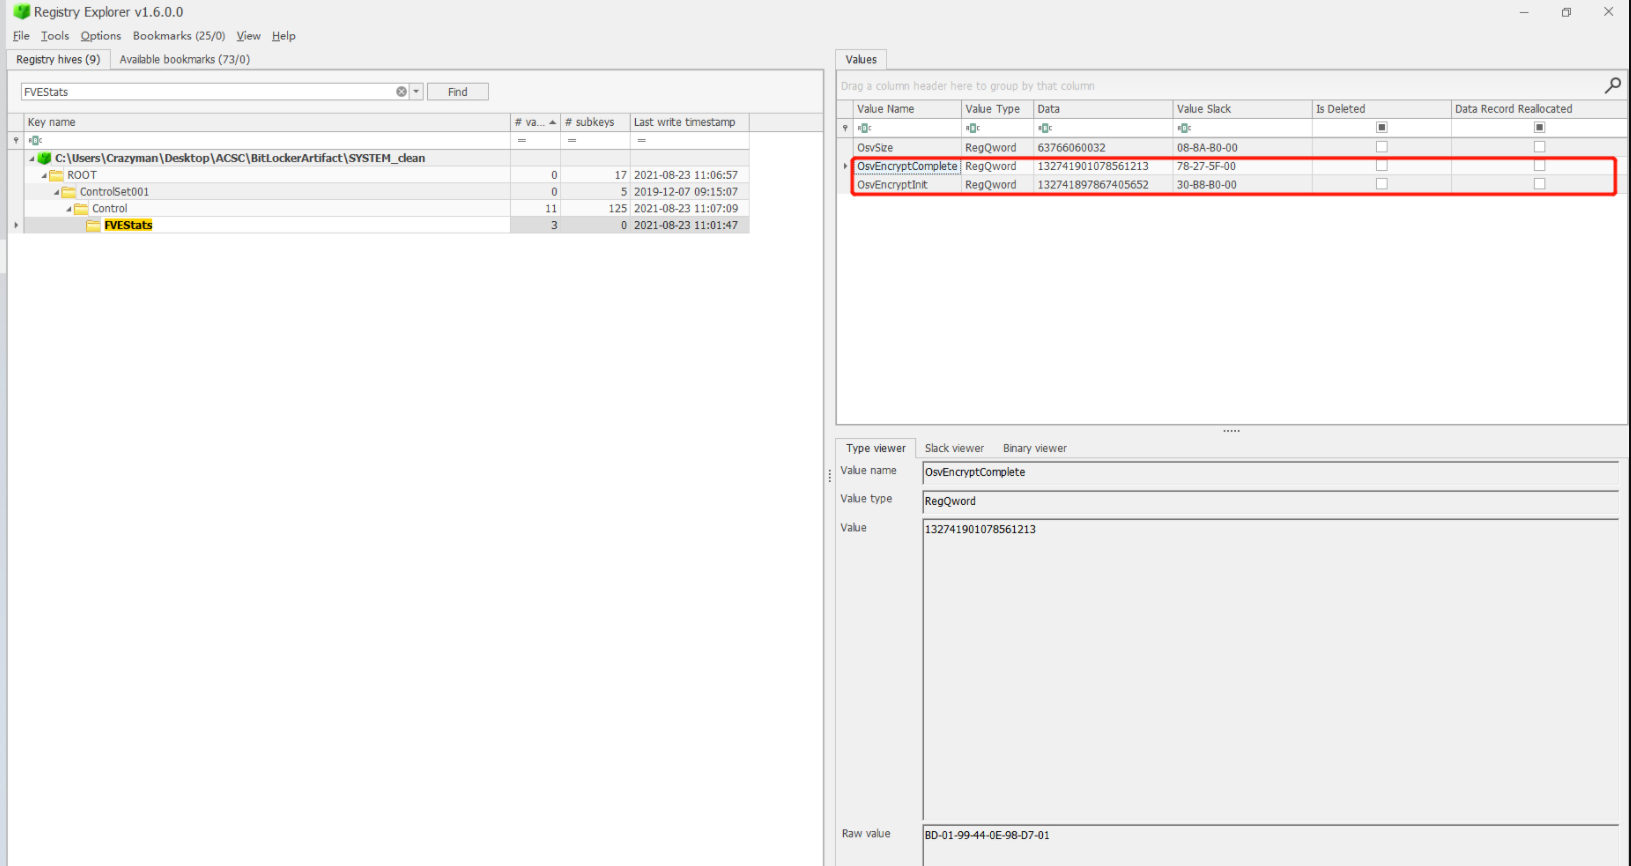Click the Key name filter operator icon

35,140
